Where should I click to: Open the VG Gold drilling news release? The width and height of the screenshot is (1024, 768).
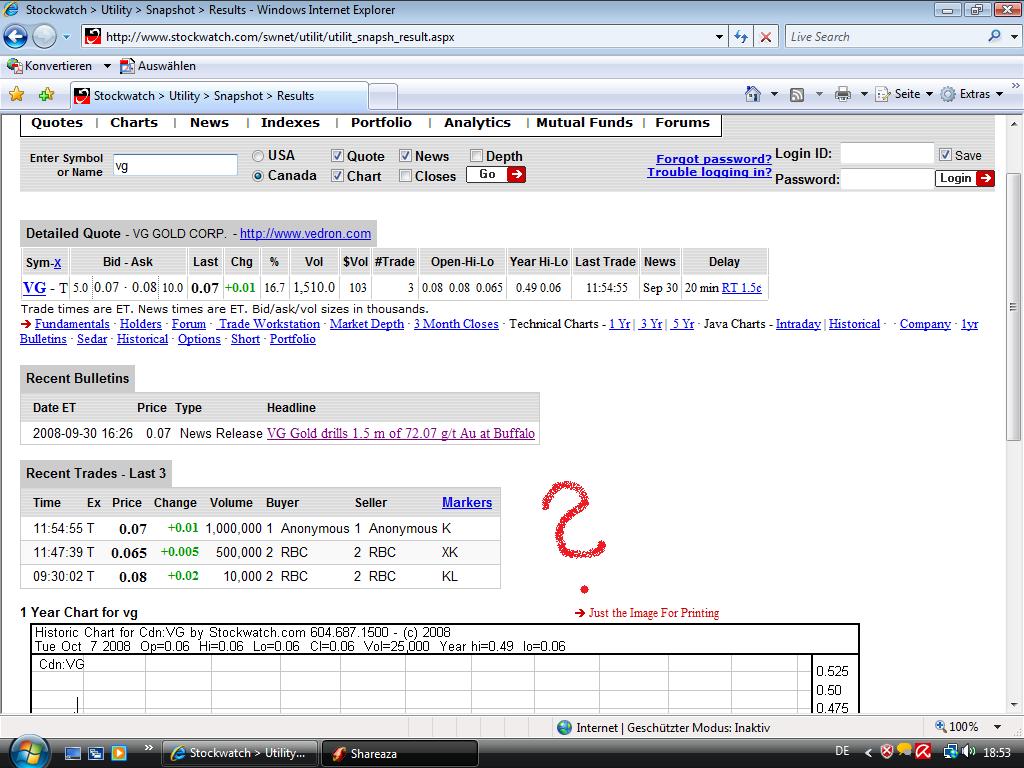pyautogui.click(x=402, y=433)
